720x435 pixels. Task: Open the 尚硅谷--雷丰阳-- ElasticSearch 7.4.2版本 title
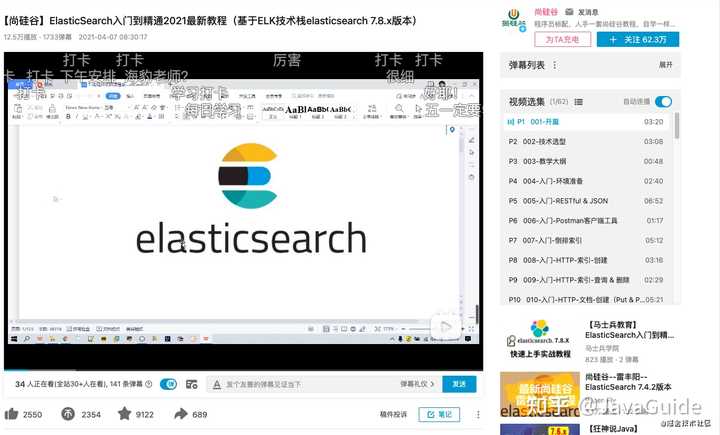628,382
